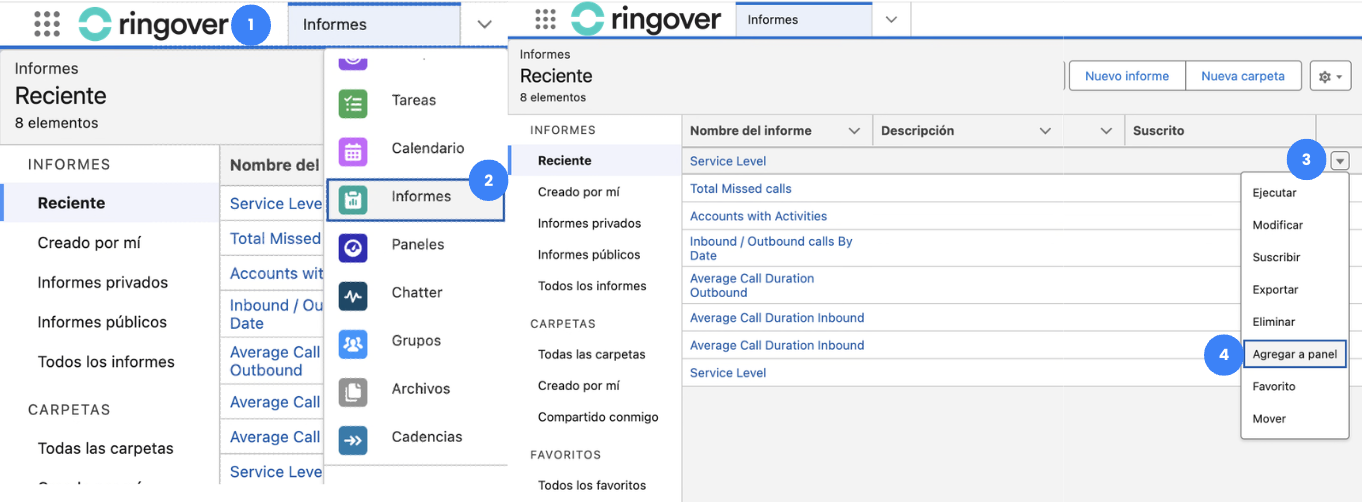This screenshot has width=1362, height=502.
Task: Click the Tareas icon in navigation menu
Action: (x=353, y=101)
